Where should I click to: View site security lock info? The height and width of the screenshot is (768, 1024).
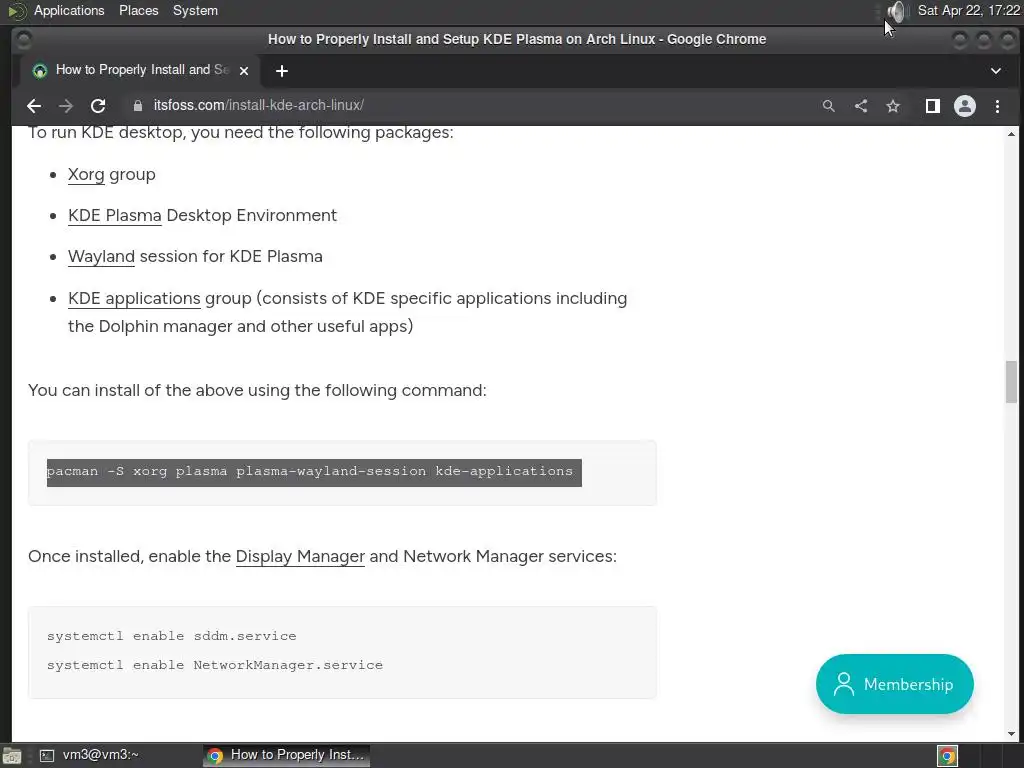[138, 106]
